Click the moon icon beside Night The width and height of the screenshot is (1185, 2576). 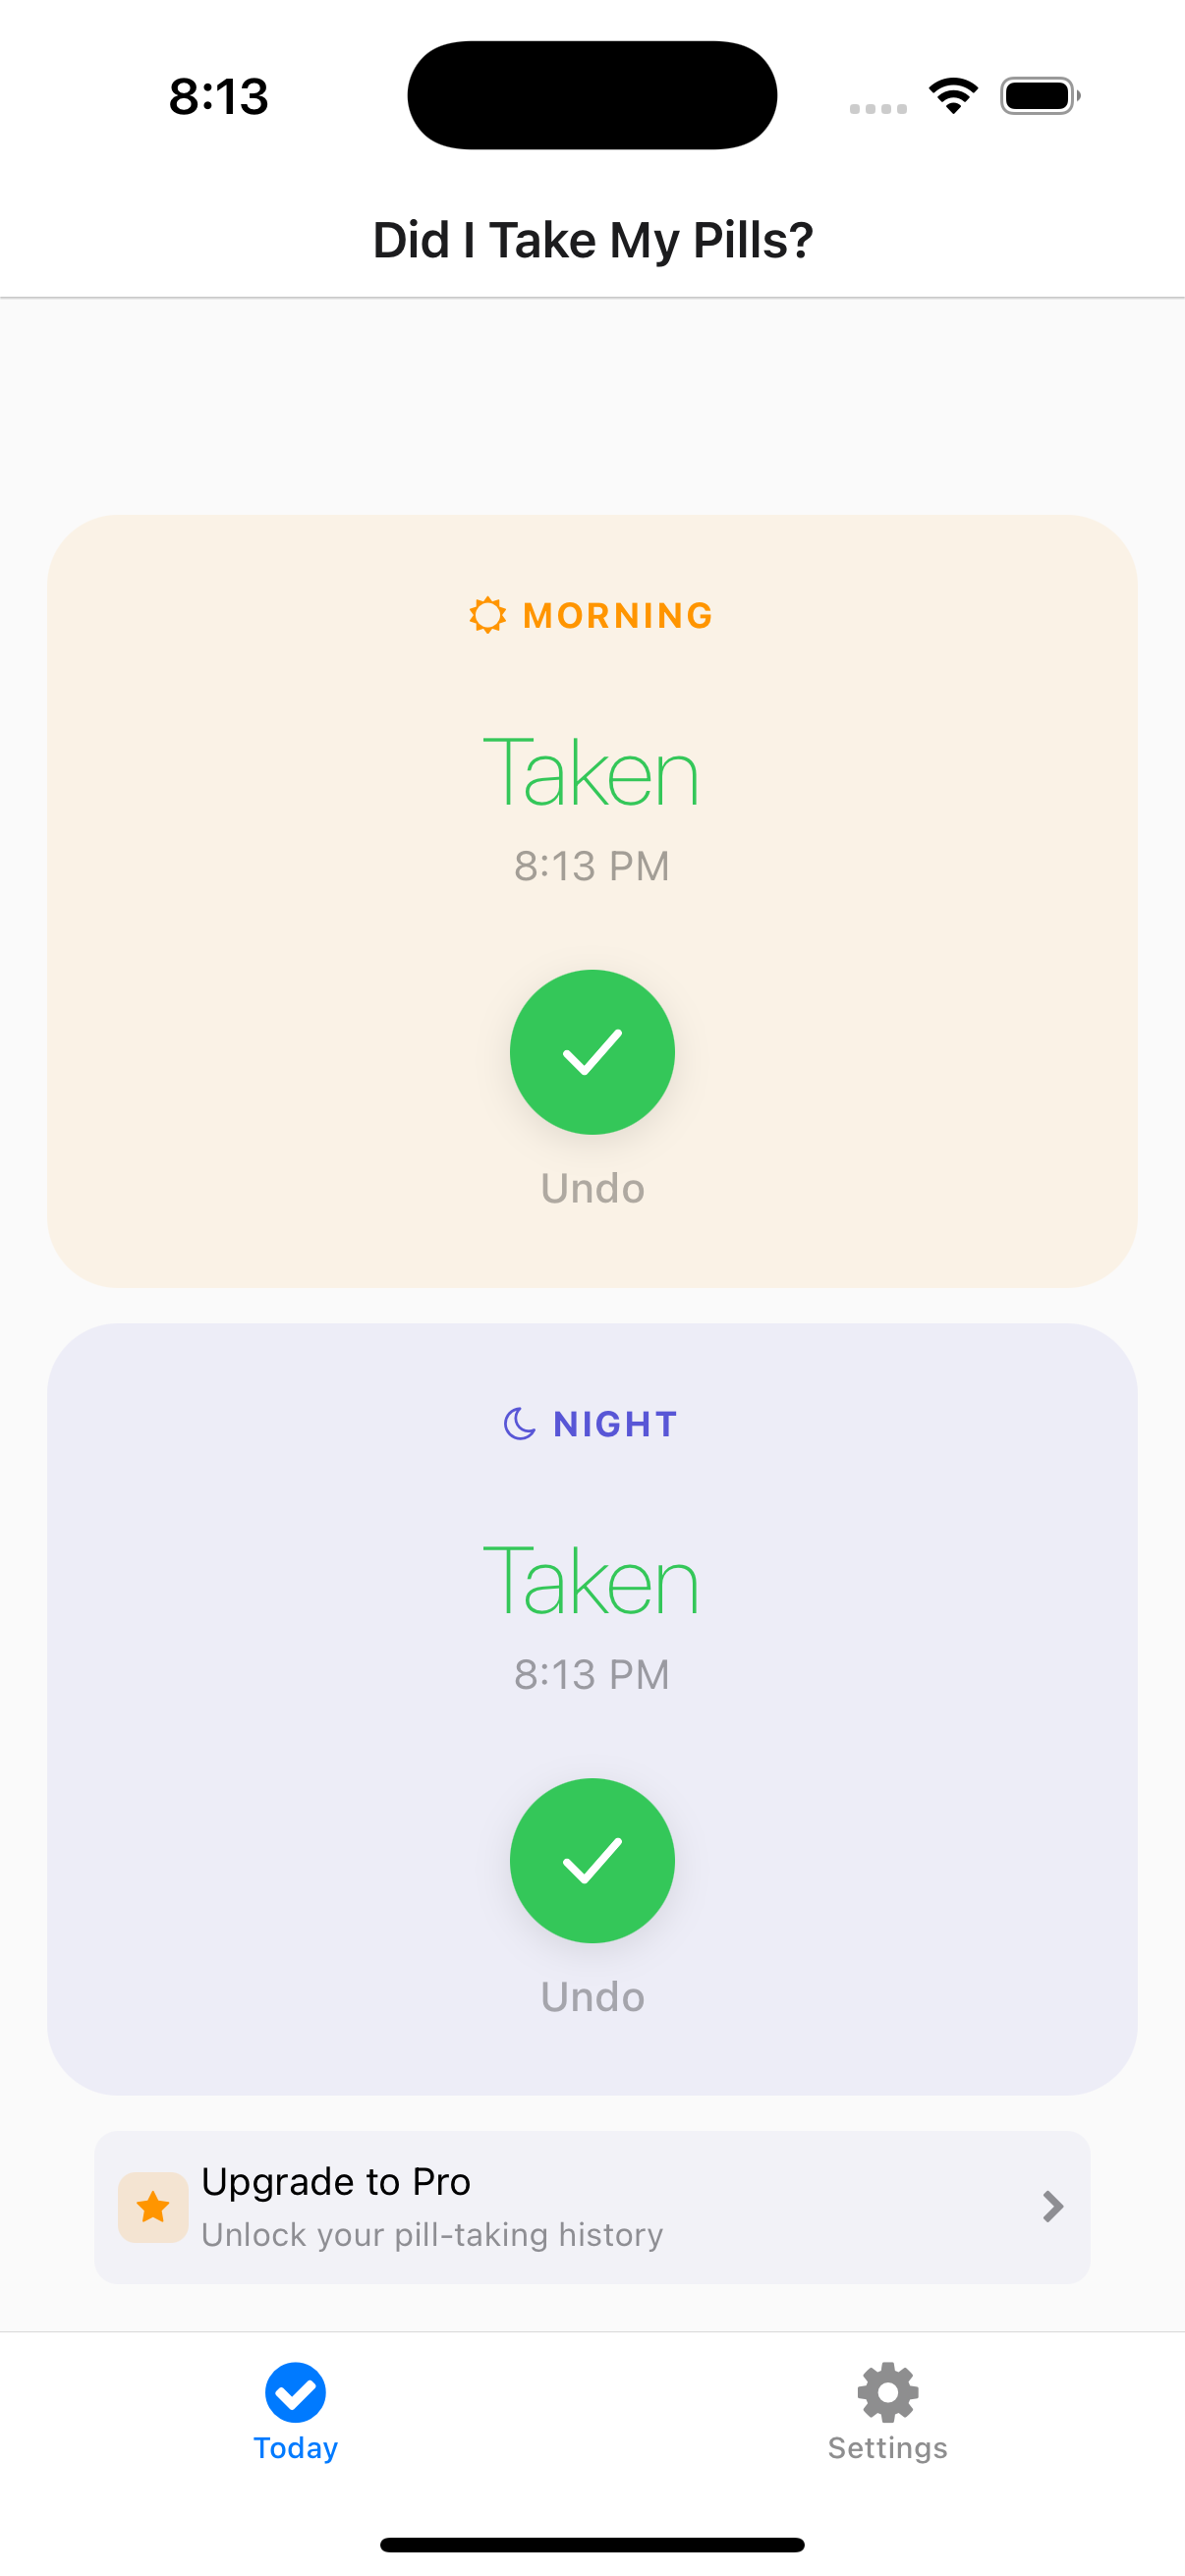click(x=519, y=1423)
